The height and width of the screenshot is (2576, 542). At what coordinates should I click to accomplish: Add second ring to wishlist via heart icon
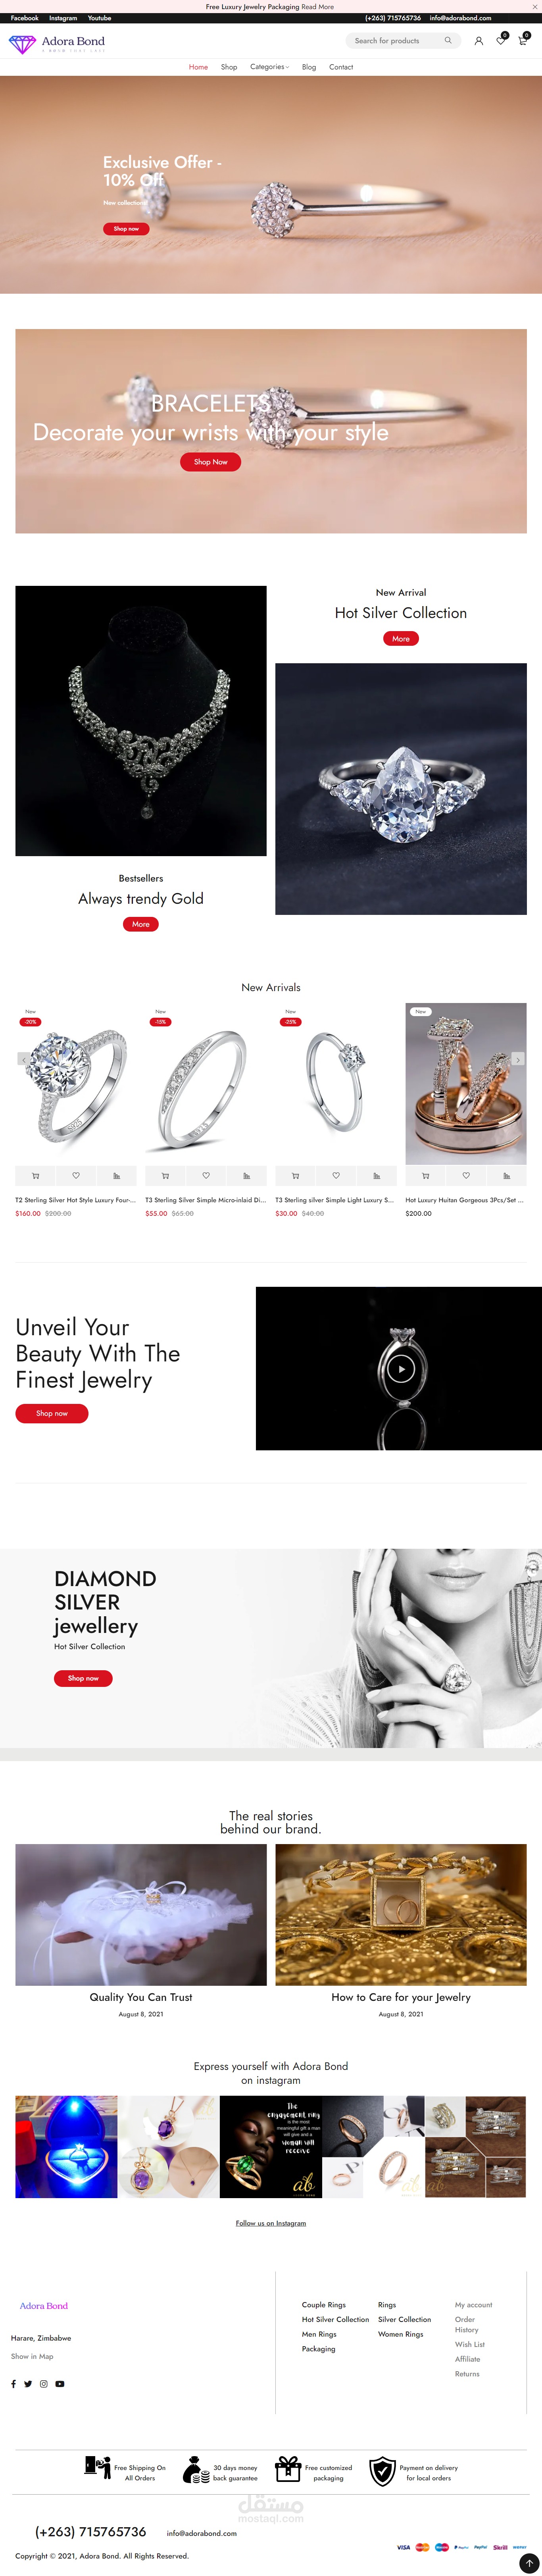[x=206, y=1175]
